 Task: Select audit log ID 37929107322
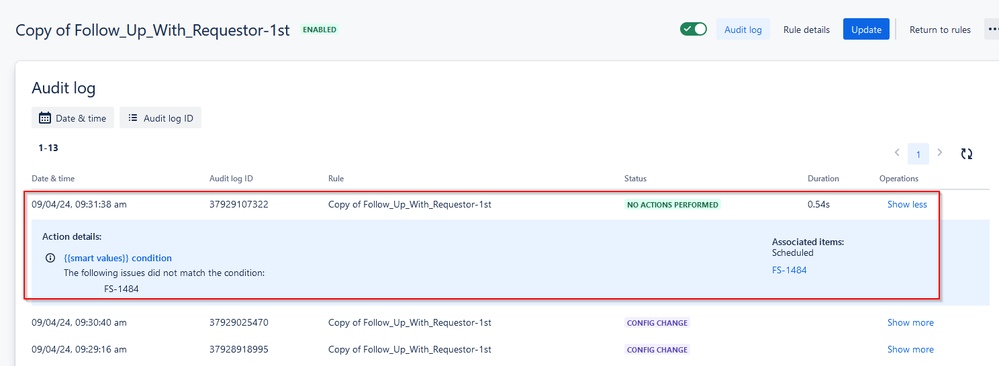pos(239,205)
